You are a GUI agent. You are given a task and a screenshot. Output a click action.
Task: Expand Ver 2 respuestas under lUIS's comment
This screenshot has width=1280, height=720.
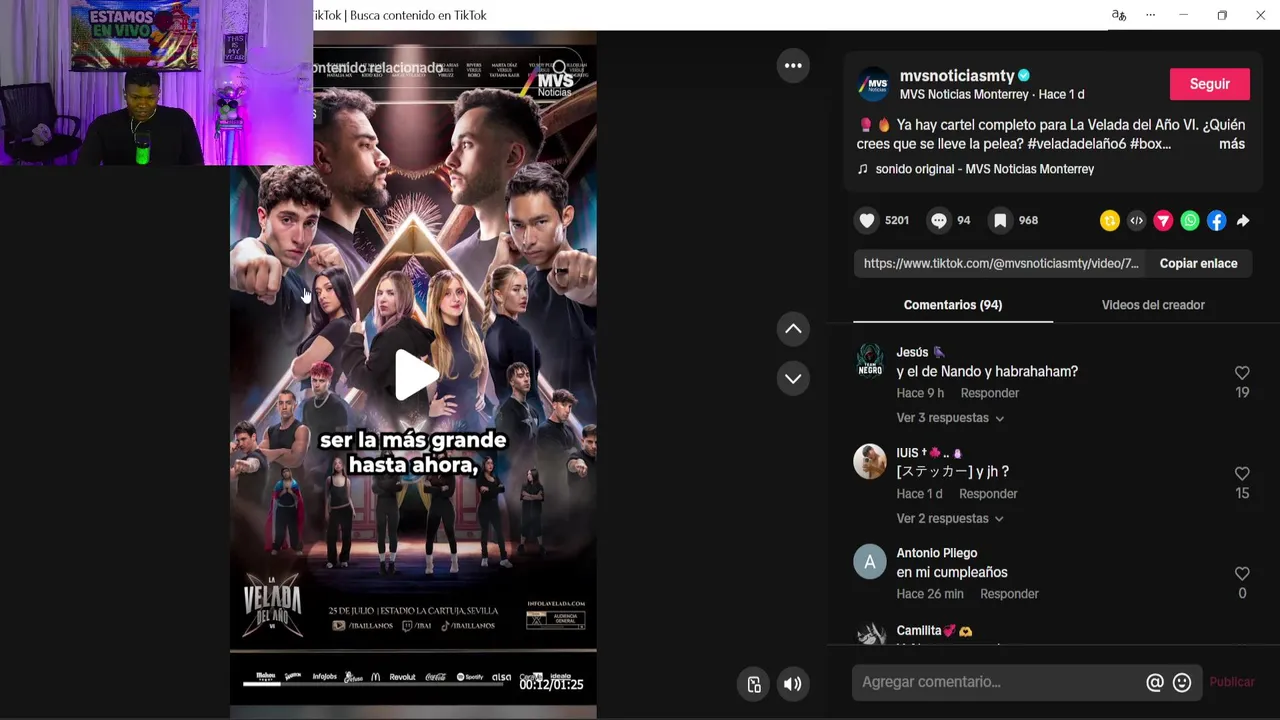(x=950, y=519)
